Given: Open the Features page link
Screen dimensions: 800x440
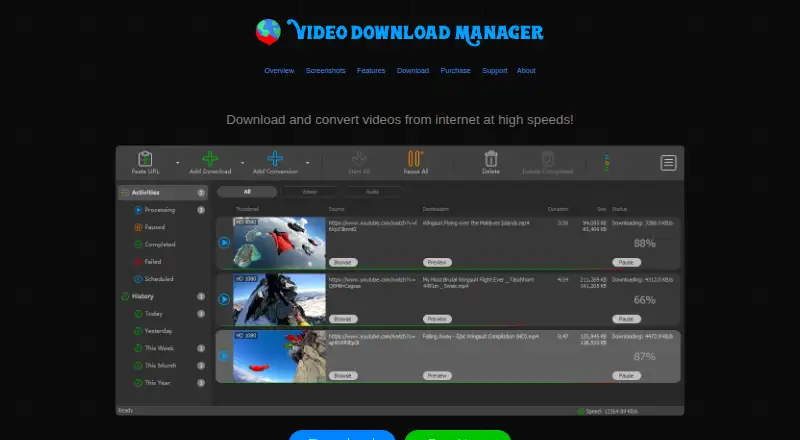Looking at the screenshot, I should click(371, 70).
